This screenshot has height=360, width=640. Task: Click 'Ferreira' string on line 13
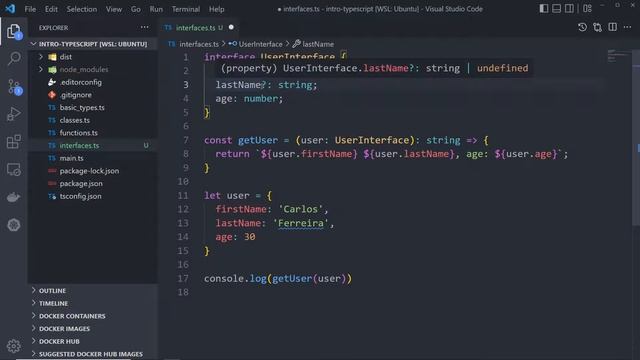(301, 223)
